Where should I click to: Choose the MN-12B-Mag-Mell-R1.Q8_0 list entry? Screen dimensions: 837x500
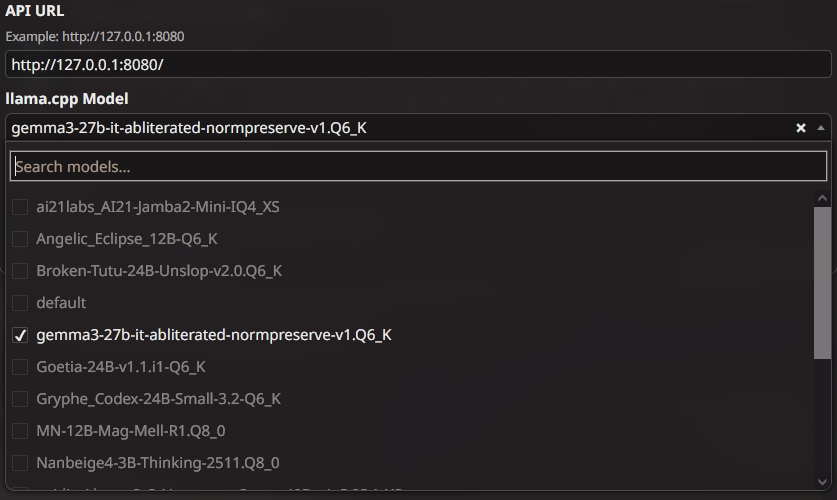click(130, 431)
